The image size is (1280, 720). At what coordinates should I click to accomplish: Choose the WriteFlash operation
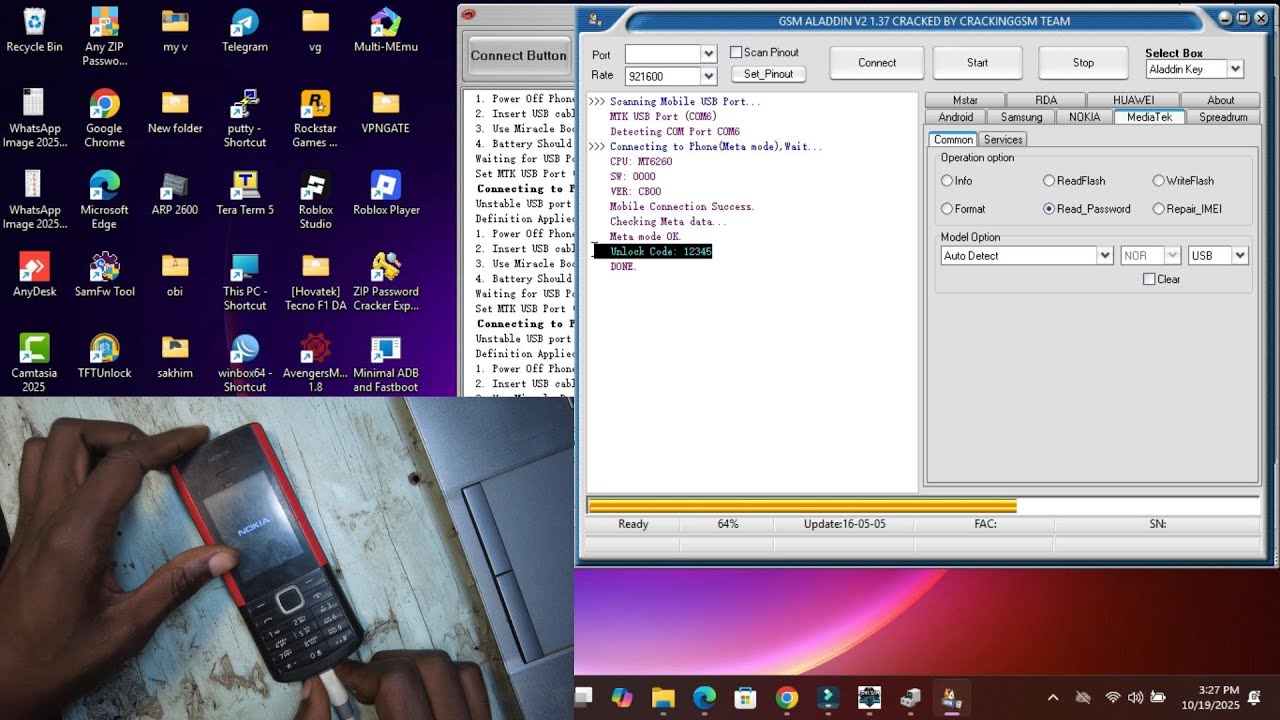point(1159,181)
